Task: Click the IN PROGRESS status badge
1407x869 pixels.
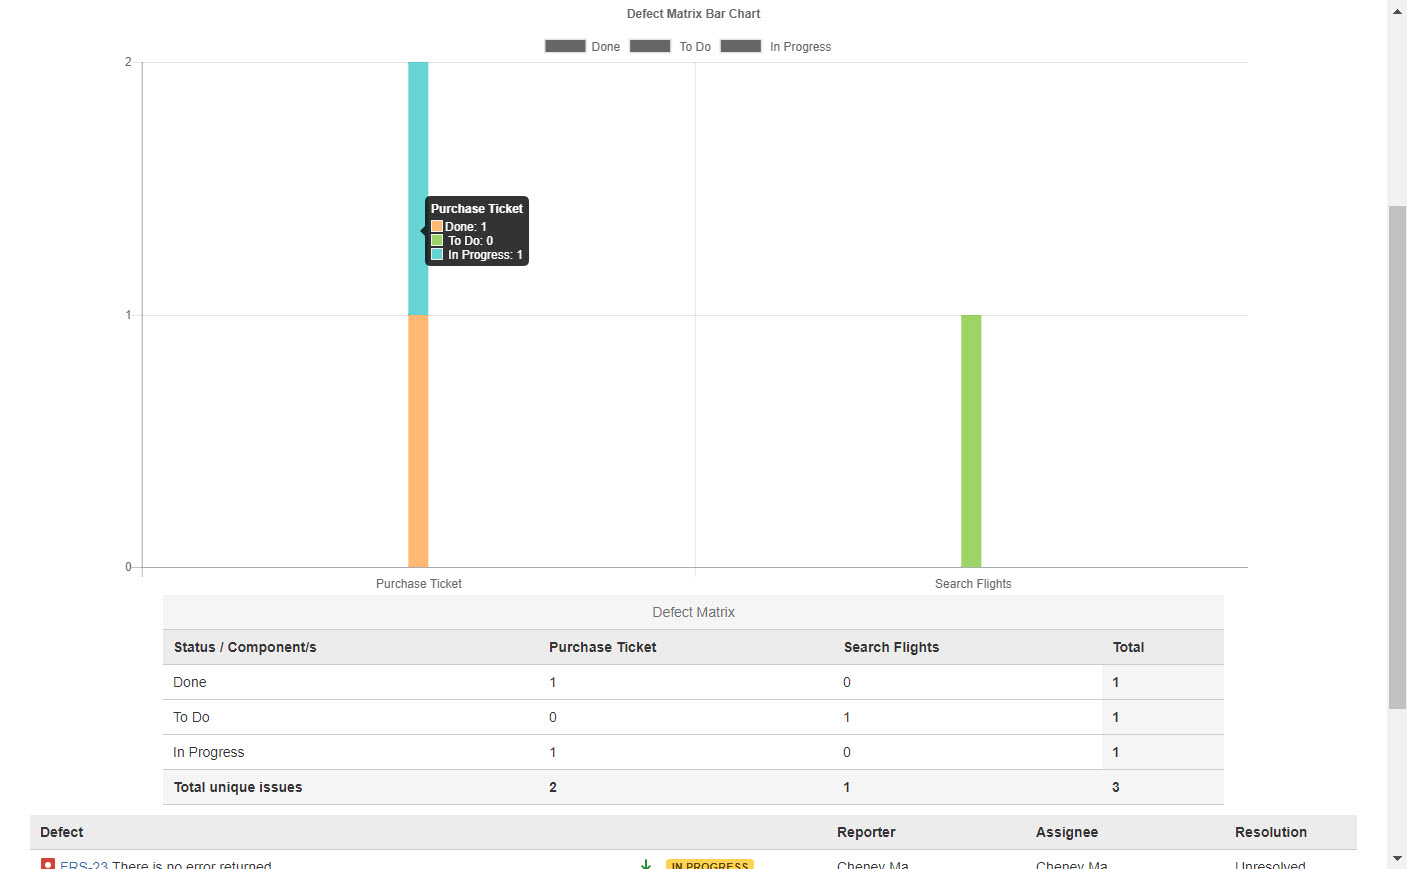Action: (710, 865)
